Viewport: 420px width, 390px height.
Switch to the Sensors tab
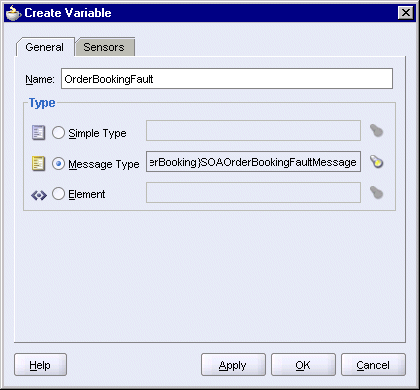(x=104, y=47)
